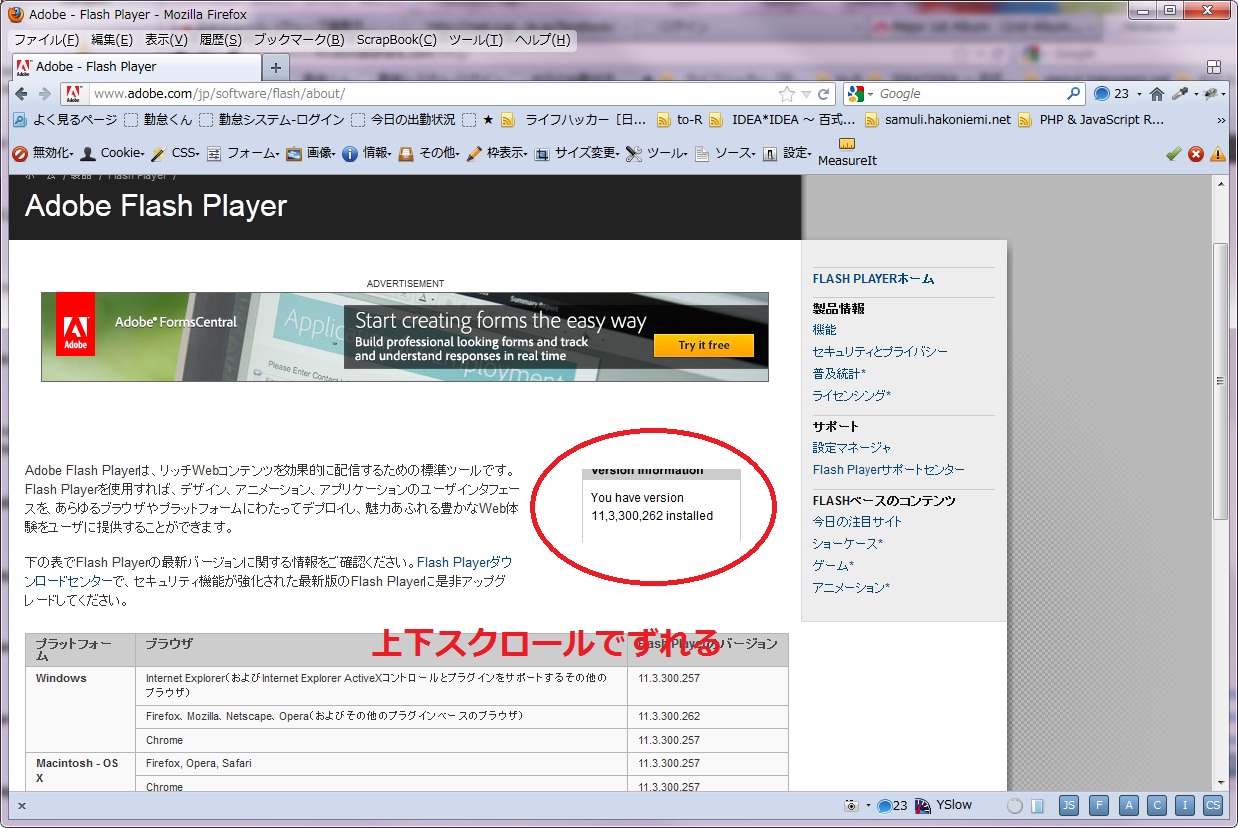Image resolution: width=1238 pixels, height=828 pixels.
Task: Click the Try it free ad button
Action: tap(704, 345)
